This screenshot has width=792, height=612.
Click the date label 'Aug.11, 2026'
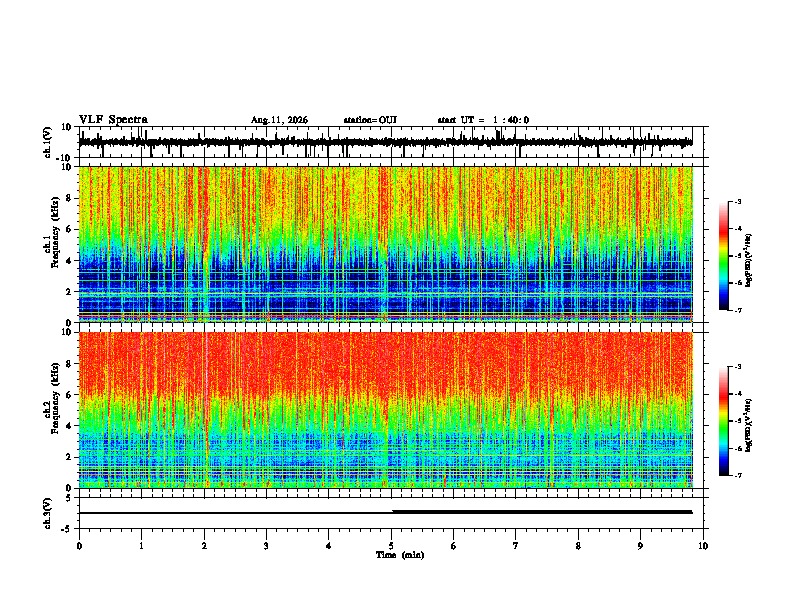(279, 120)
